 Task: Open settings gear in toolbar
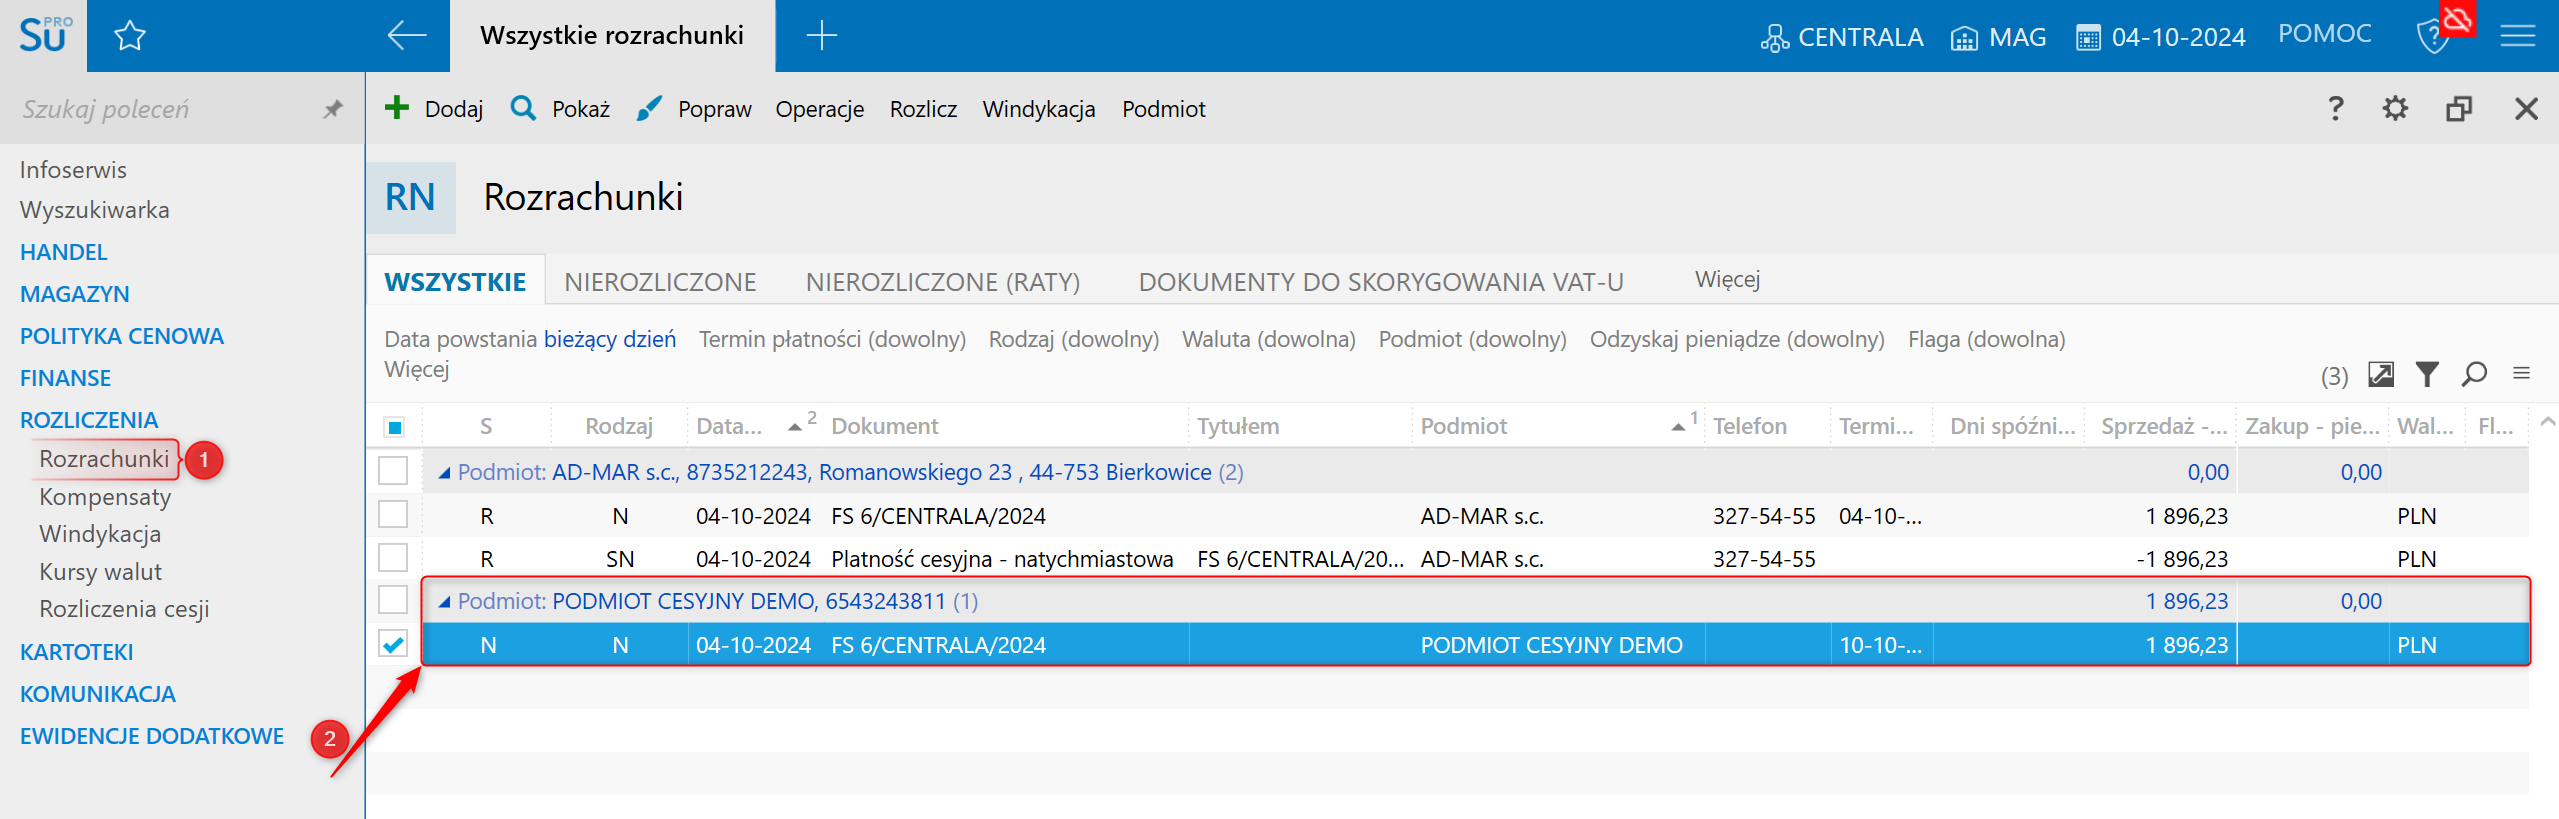(2395, 108)
